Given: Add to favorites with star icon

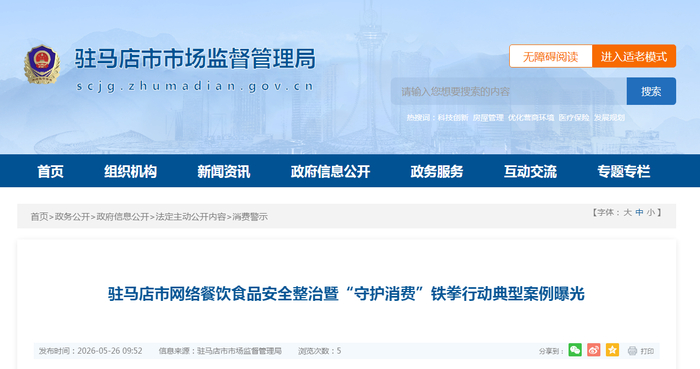Looking at the screenshot, I should [x=612, y=350].
